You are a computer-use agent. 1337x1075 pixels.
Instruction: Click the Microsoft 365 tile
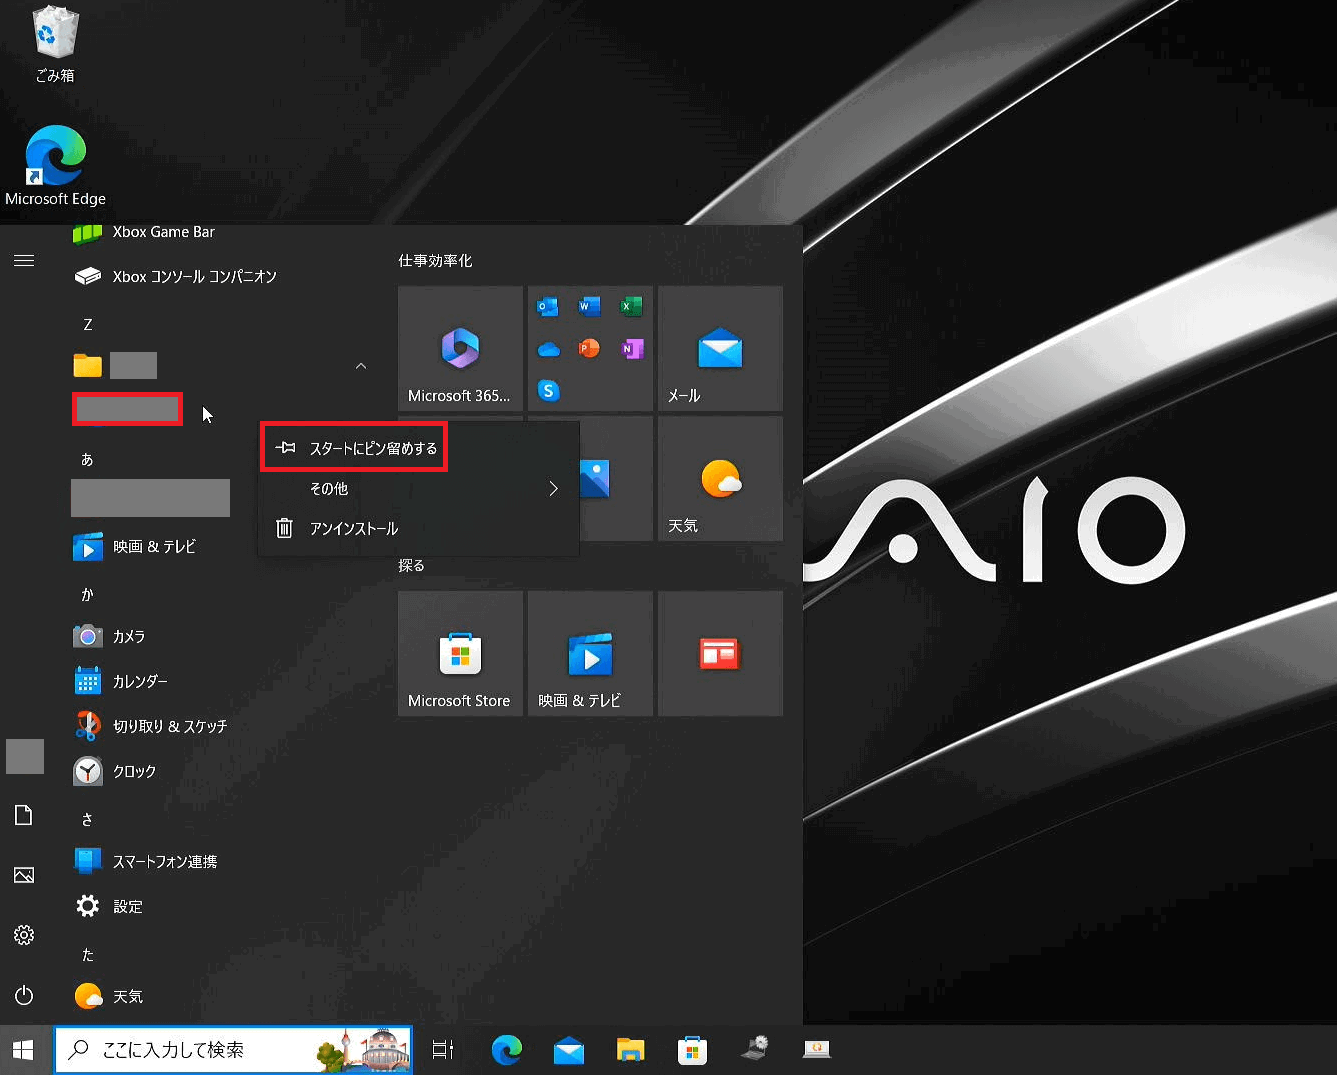460,348
